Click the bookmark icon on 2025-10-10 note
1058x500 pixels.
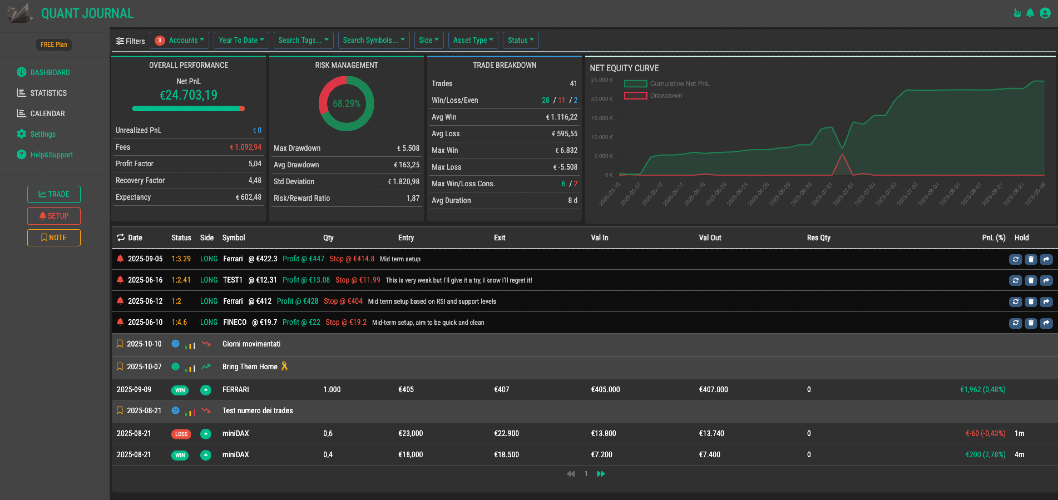(120, 344)
